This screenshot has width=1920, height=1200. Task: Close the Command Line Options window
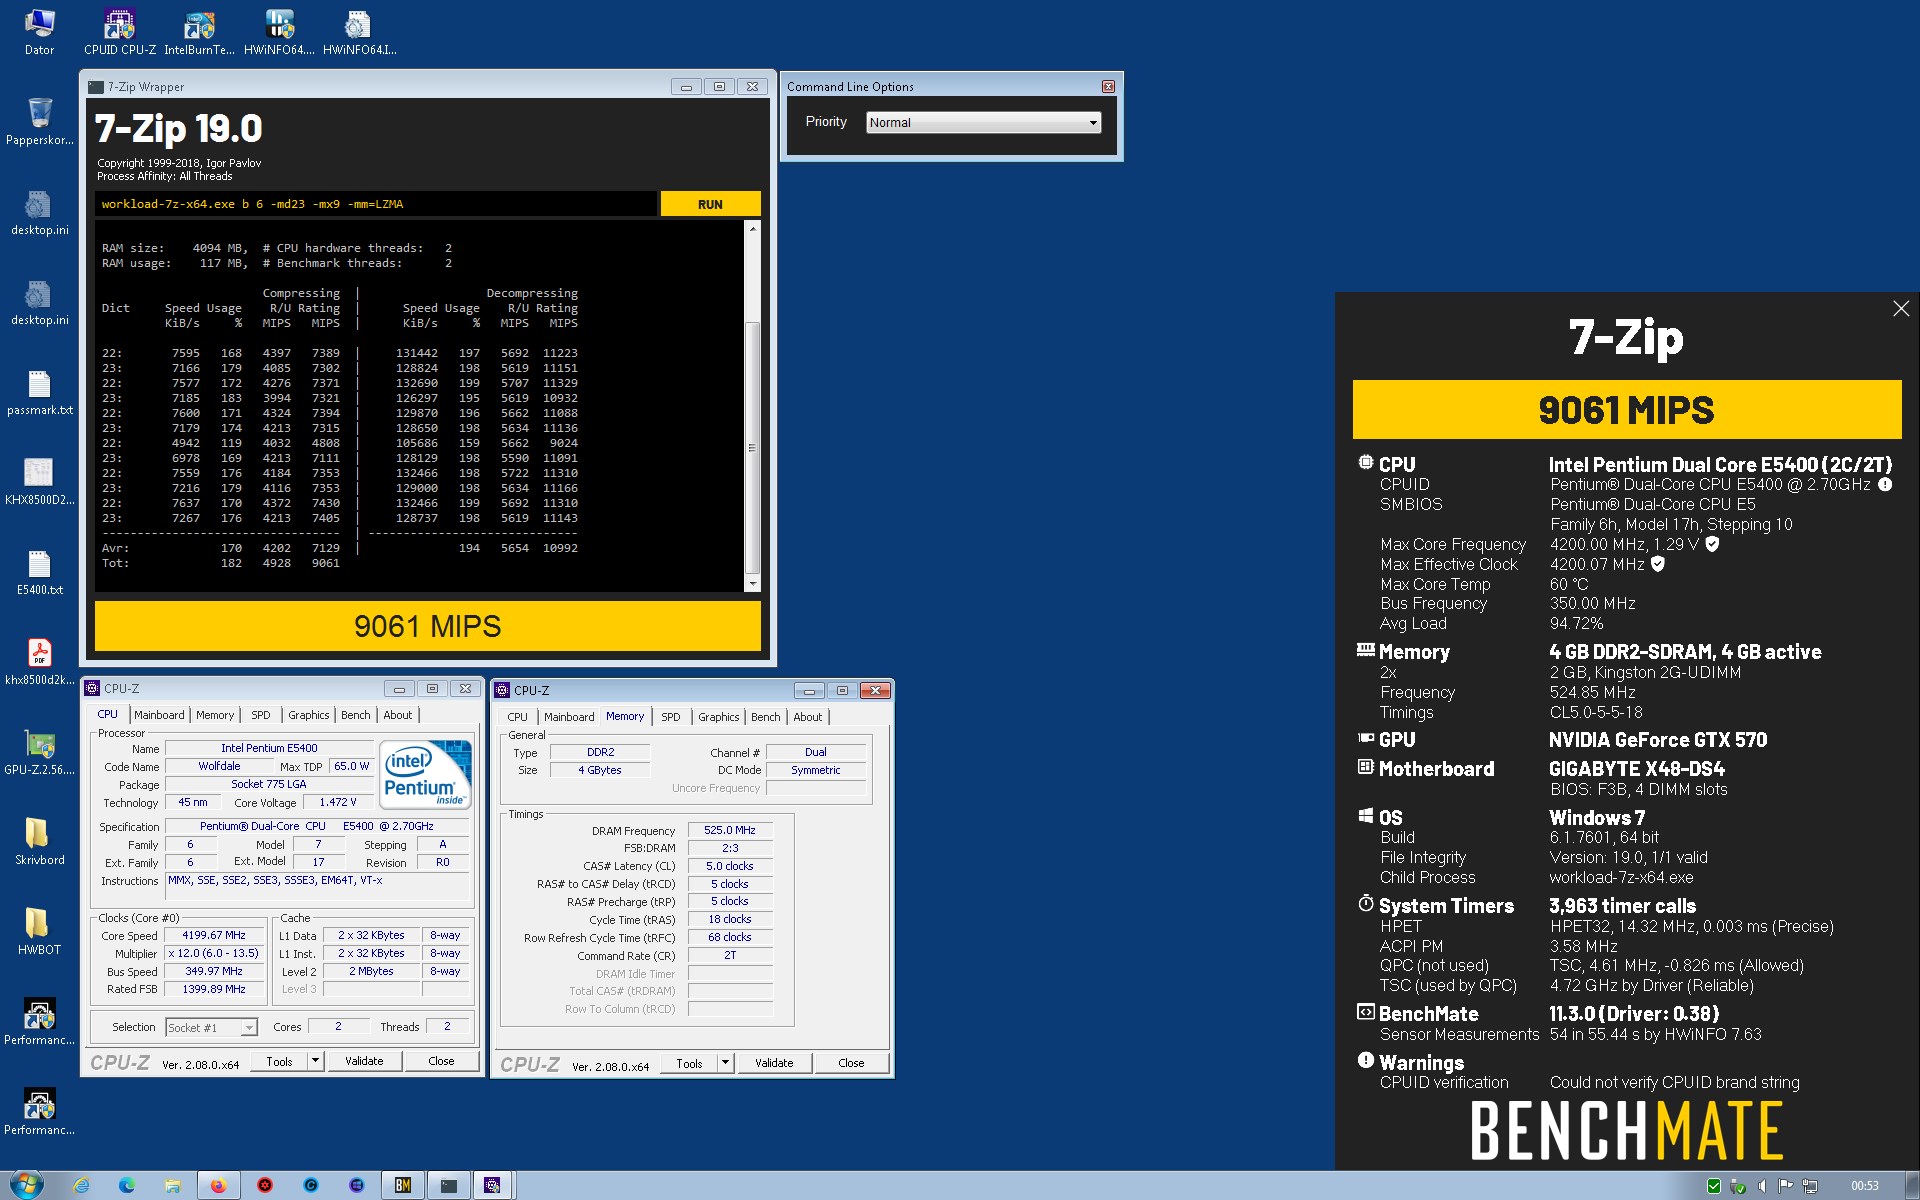tap(1108, 87)
